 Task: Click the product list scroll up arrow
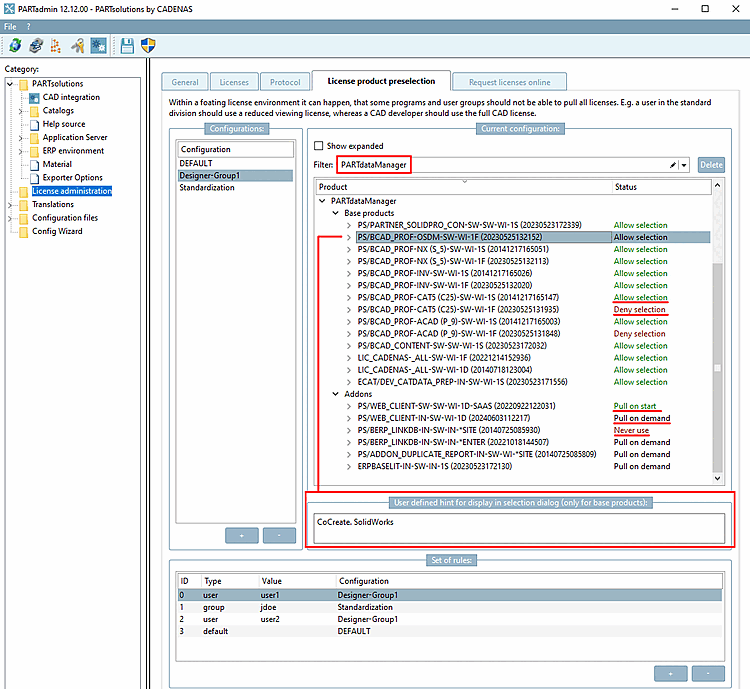point(717,185)
